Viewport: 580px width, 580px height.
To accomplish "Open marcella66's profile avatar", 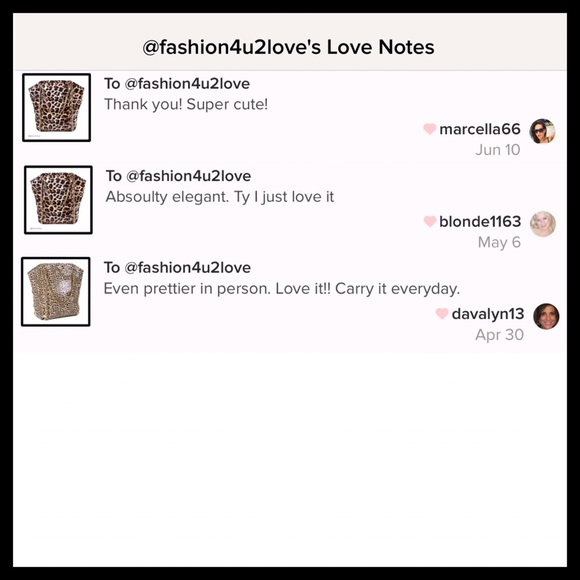I will tap(542, 131).
